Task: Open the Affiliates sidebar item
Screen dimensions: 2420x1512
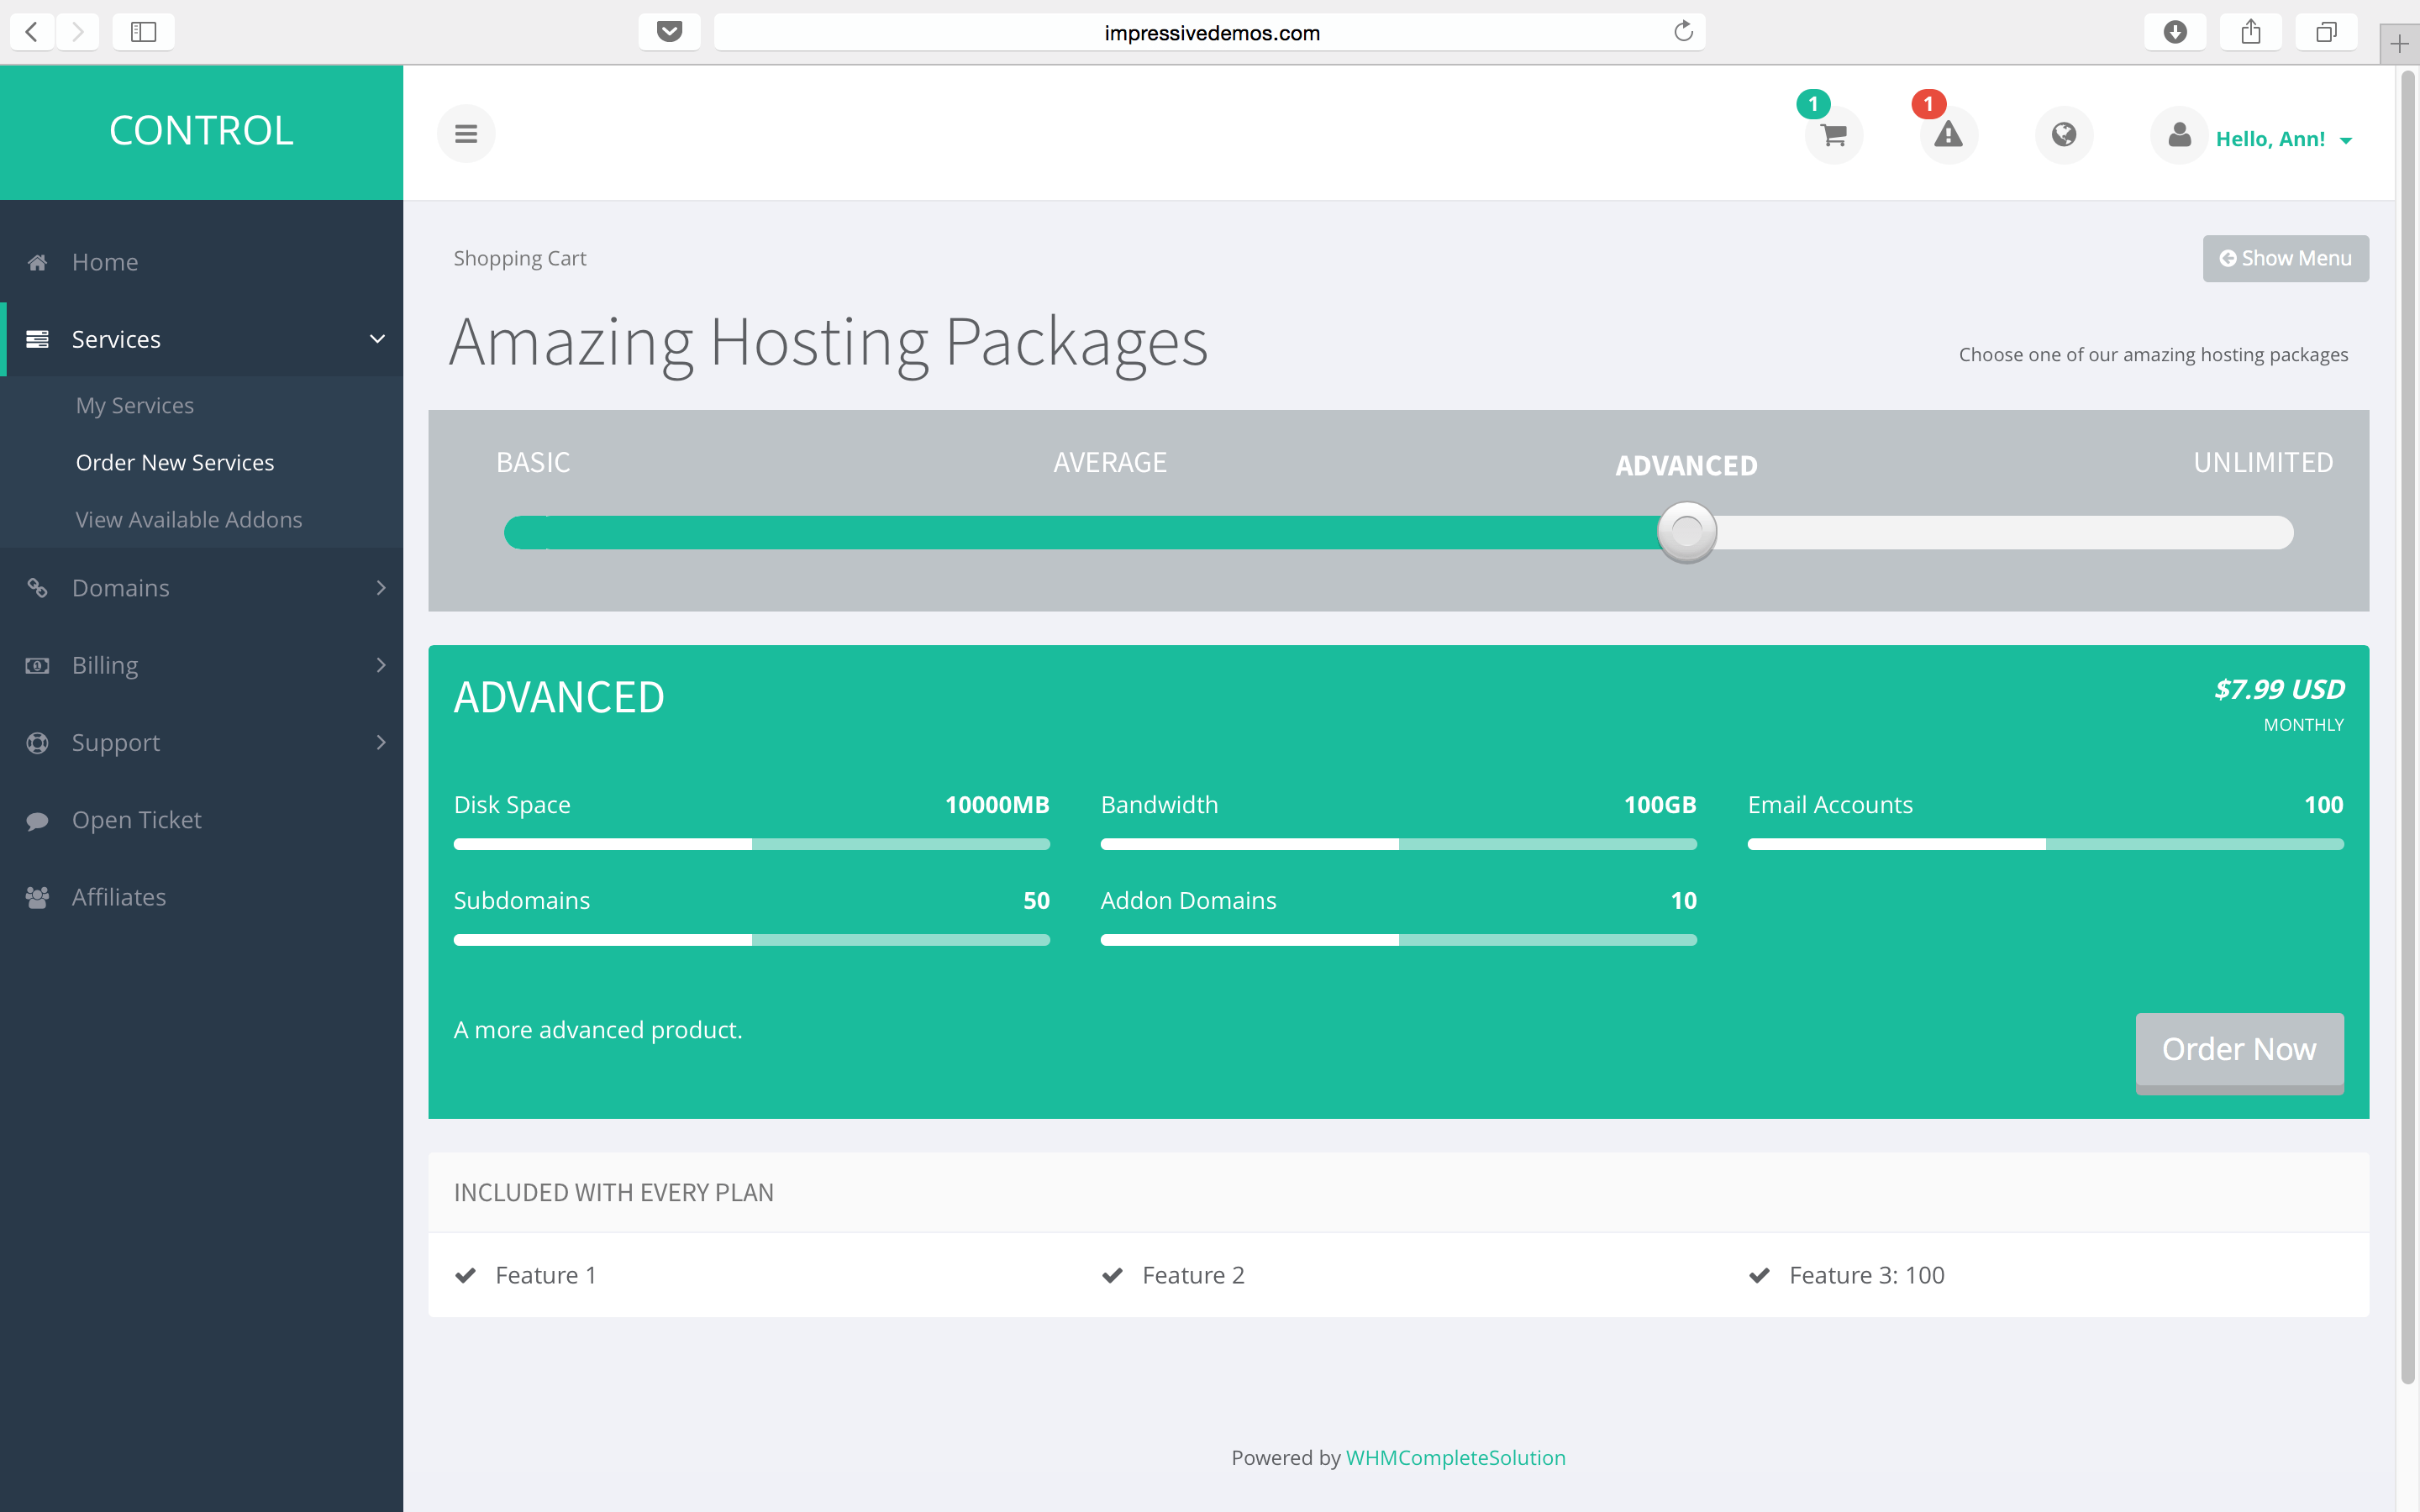Action: (x=118, y=897)
